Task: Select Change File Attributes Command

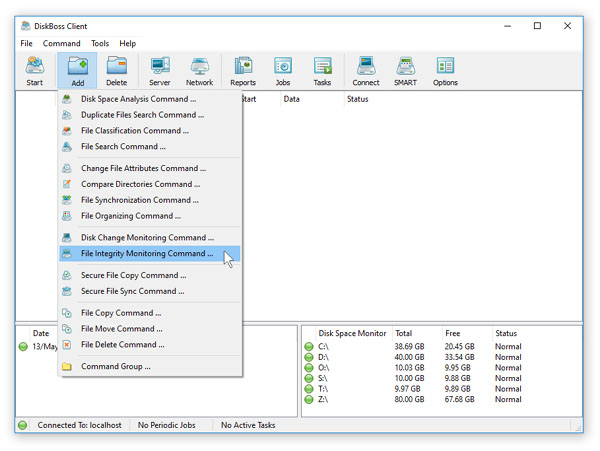Action: [150, 168]
